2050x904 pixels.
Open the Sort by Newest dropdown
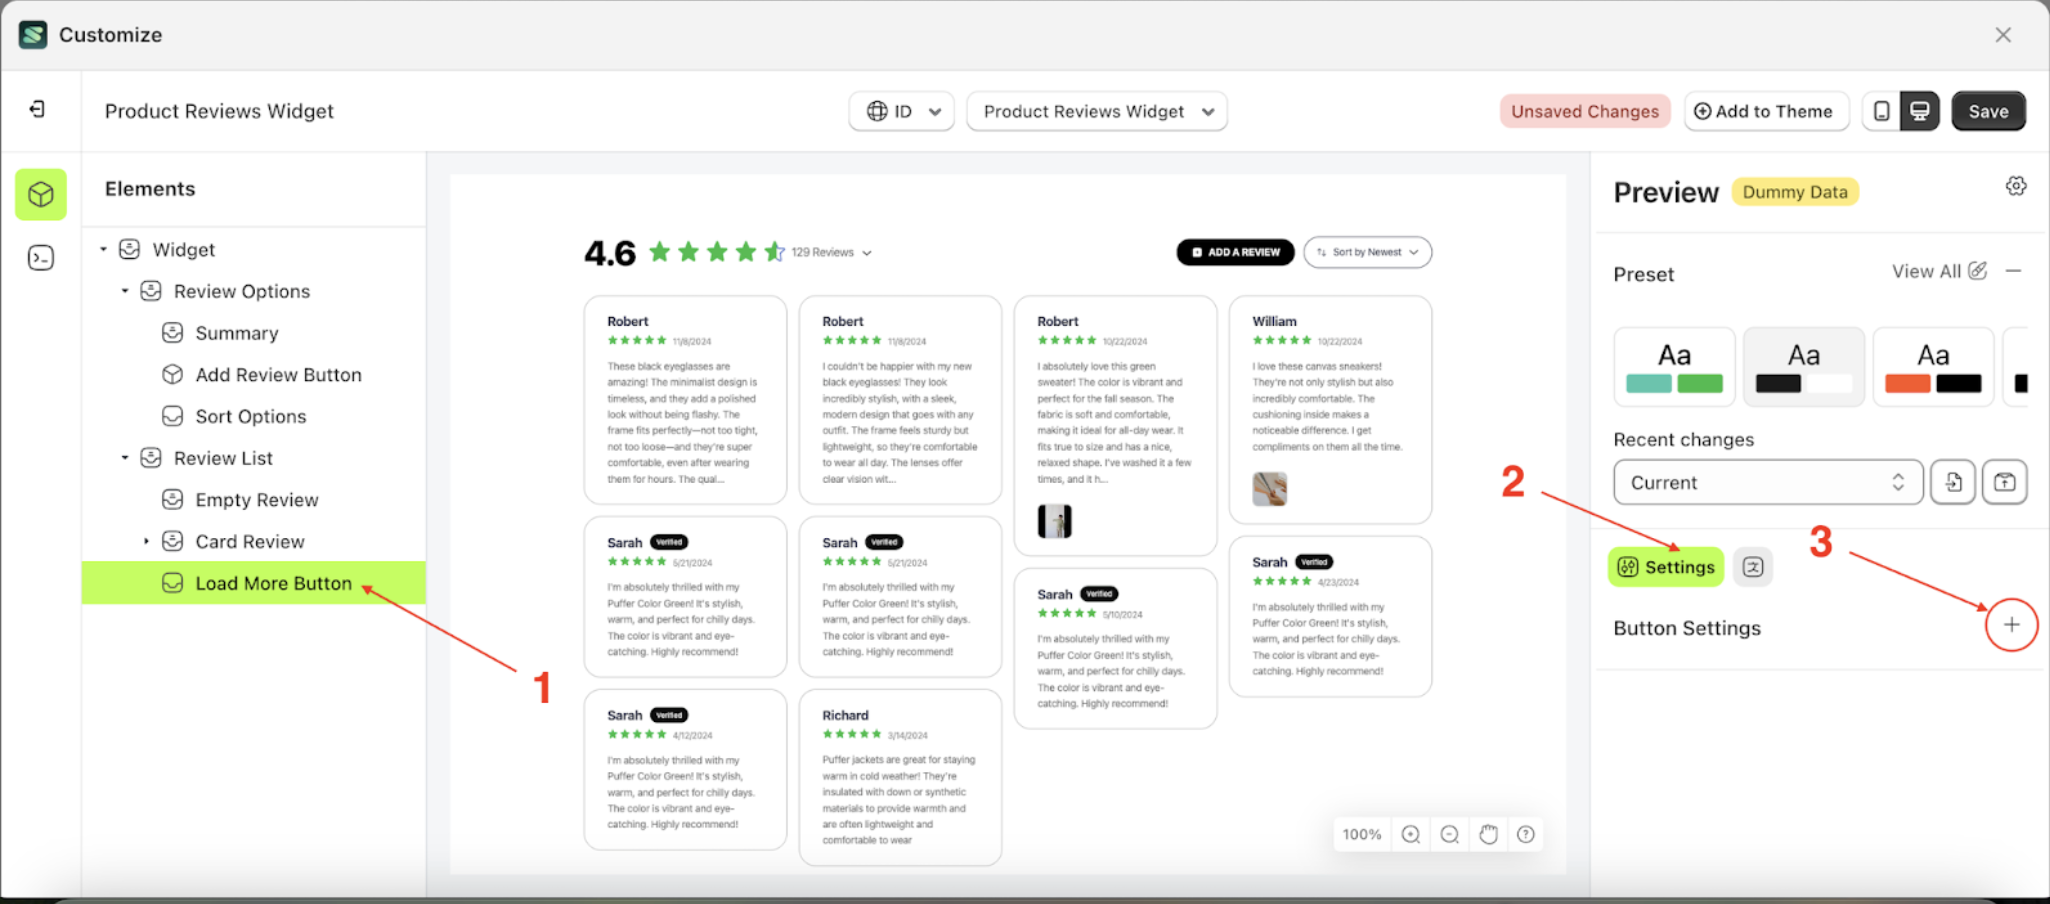point(1367,252)
